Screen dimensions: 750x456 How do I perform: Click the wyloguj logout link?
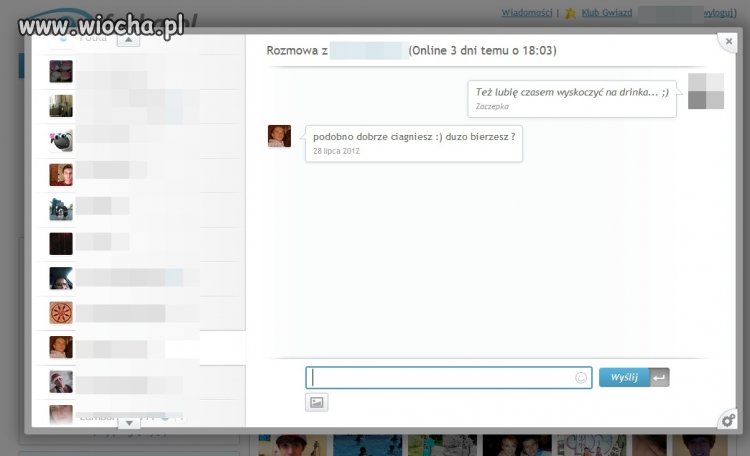pos(720,12)
